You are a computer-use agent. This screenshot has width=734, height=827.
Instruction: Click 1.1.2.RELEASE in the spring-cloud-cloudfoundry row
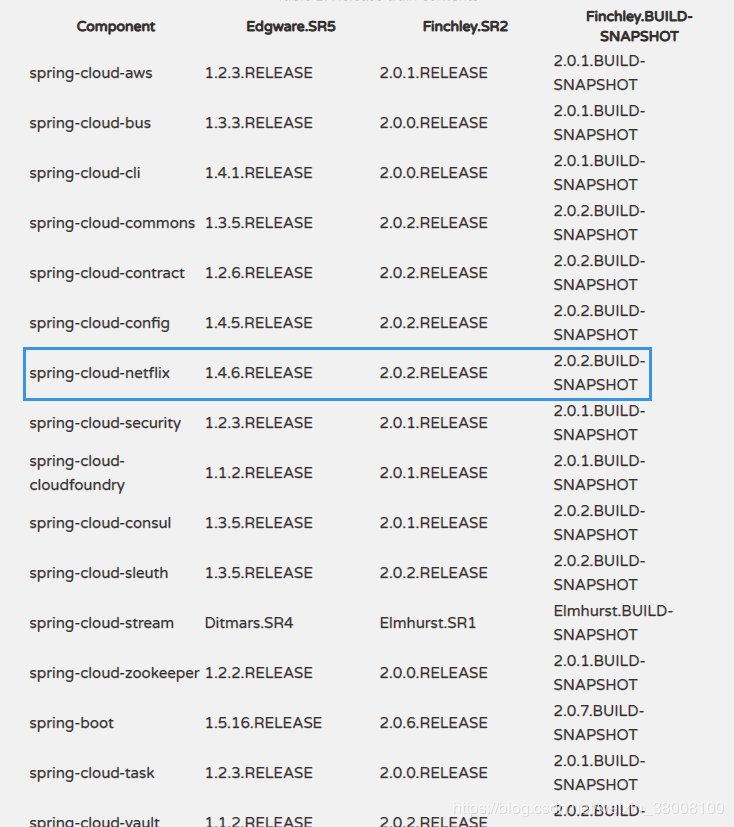258,473
